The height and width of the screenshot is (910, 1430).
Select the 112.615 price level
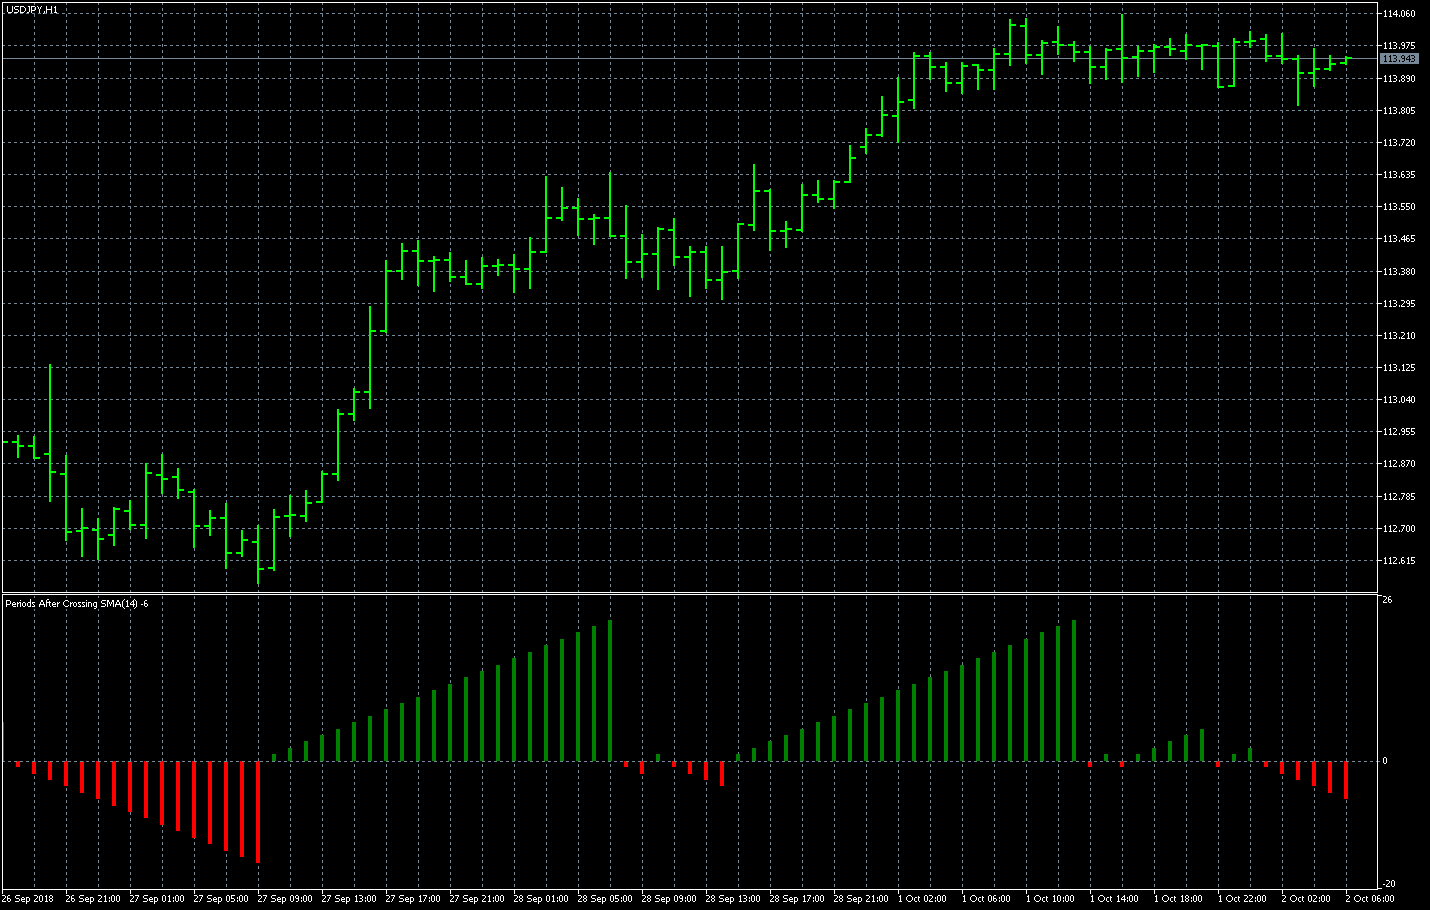[x=1399, y=561]
